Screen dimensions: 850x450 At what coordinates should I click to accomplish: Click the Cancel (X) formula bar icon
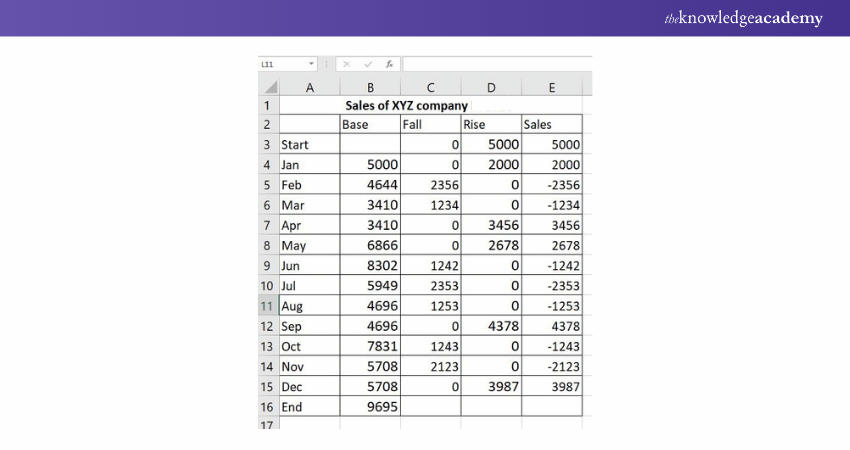coord(346,64)
